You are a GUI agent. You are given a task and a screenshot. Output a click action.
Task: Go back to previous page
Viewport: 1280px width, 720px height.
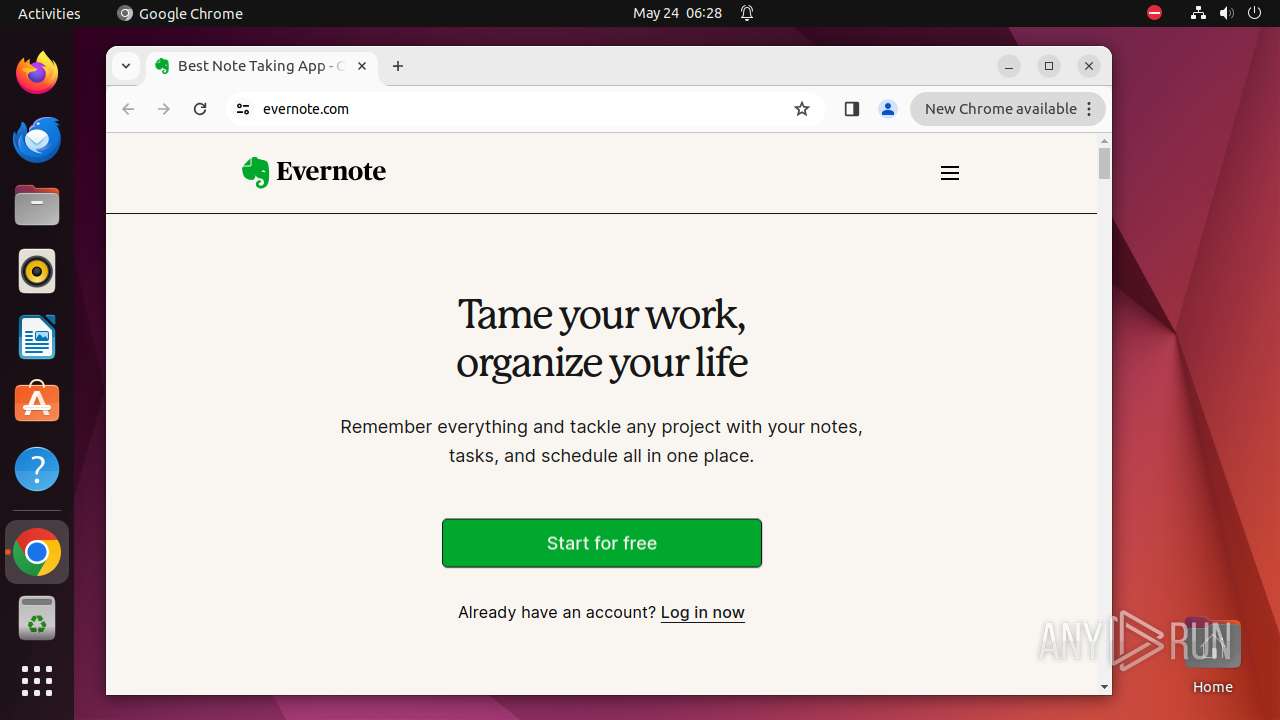[x=128, y=109]
